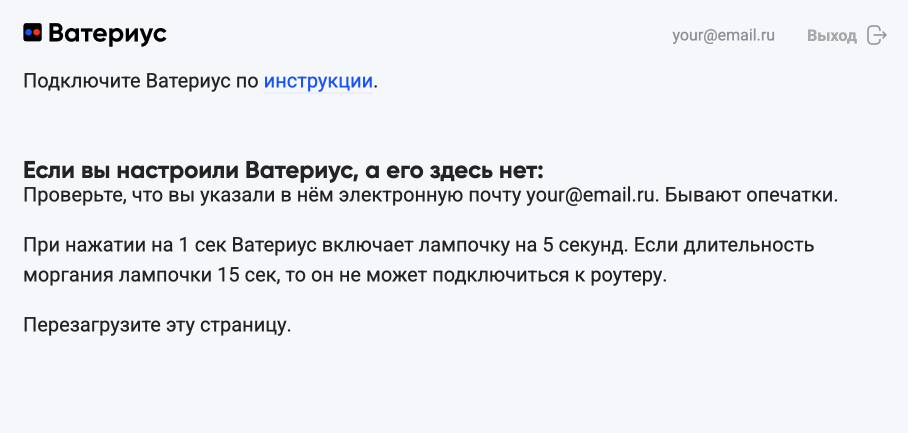Click the red dot in the logo

[37, 34]
